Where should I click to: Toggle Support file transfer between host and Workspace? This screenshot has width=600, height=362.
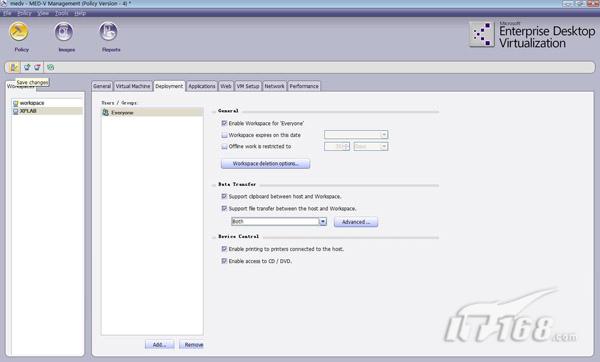click(224, 209)
